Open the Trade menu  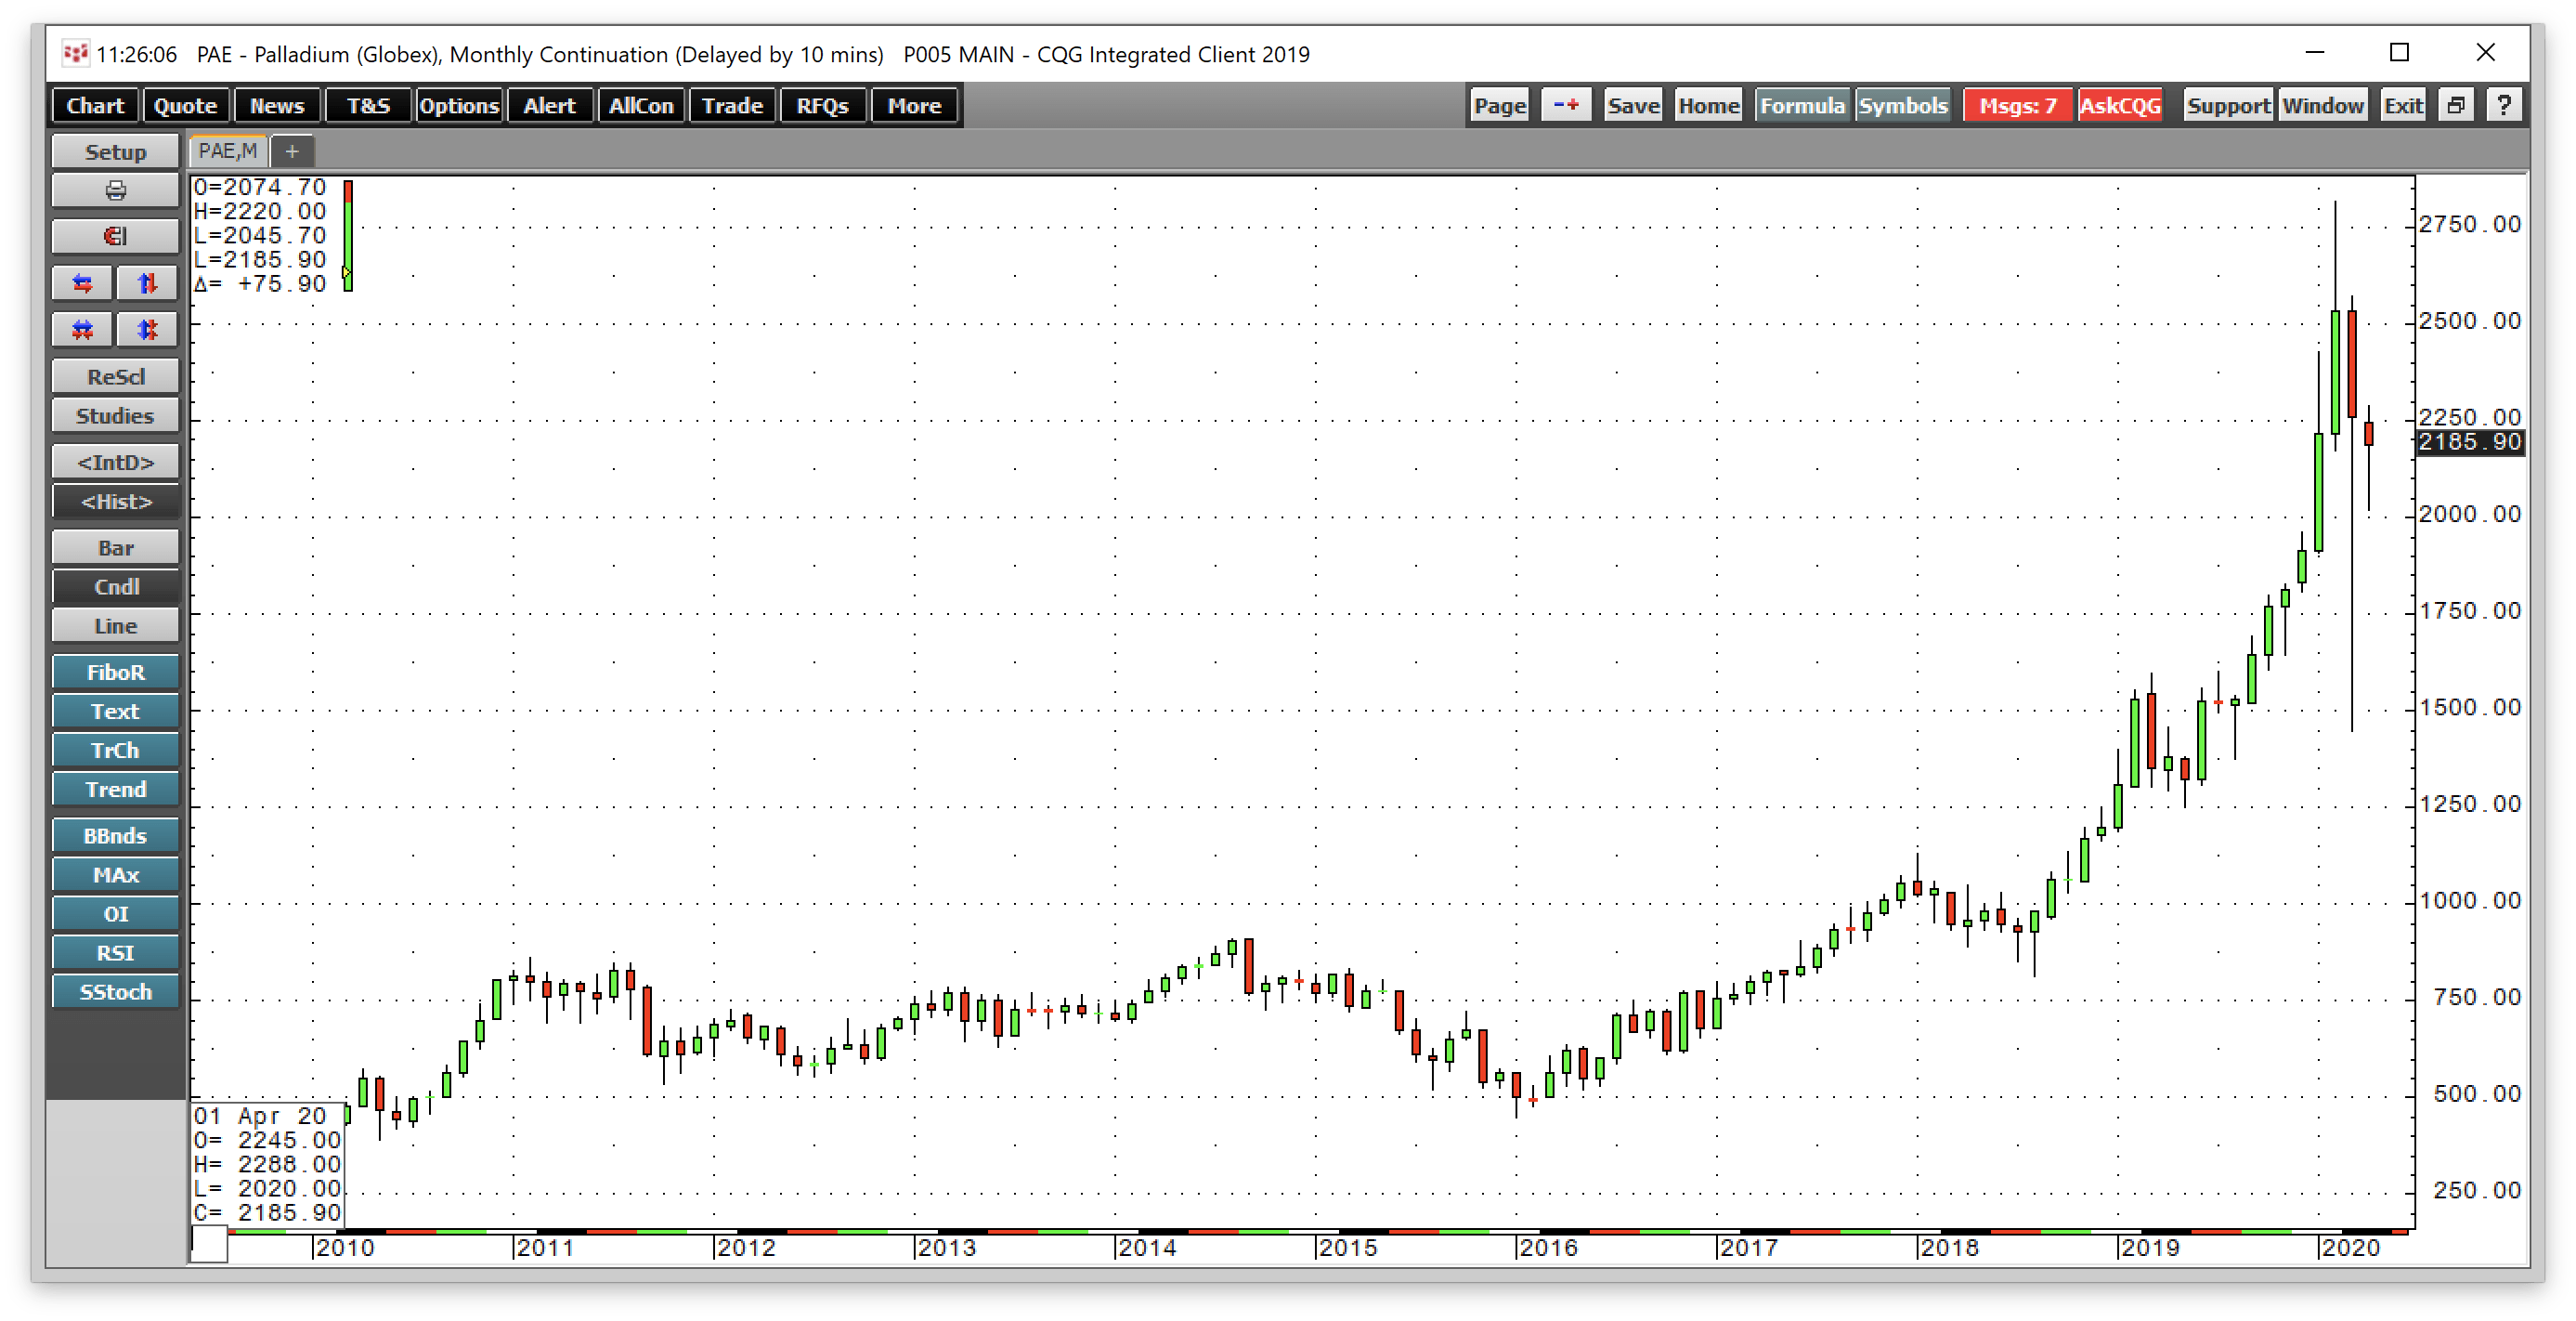732,105
